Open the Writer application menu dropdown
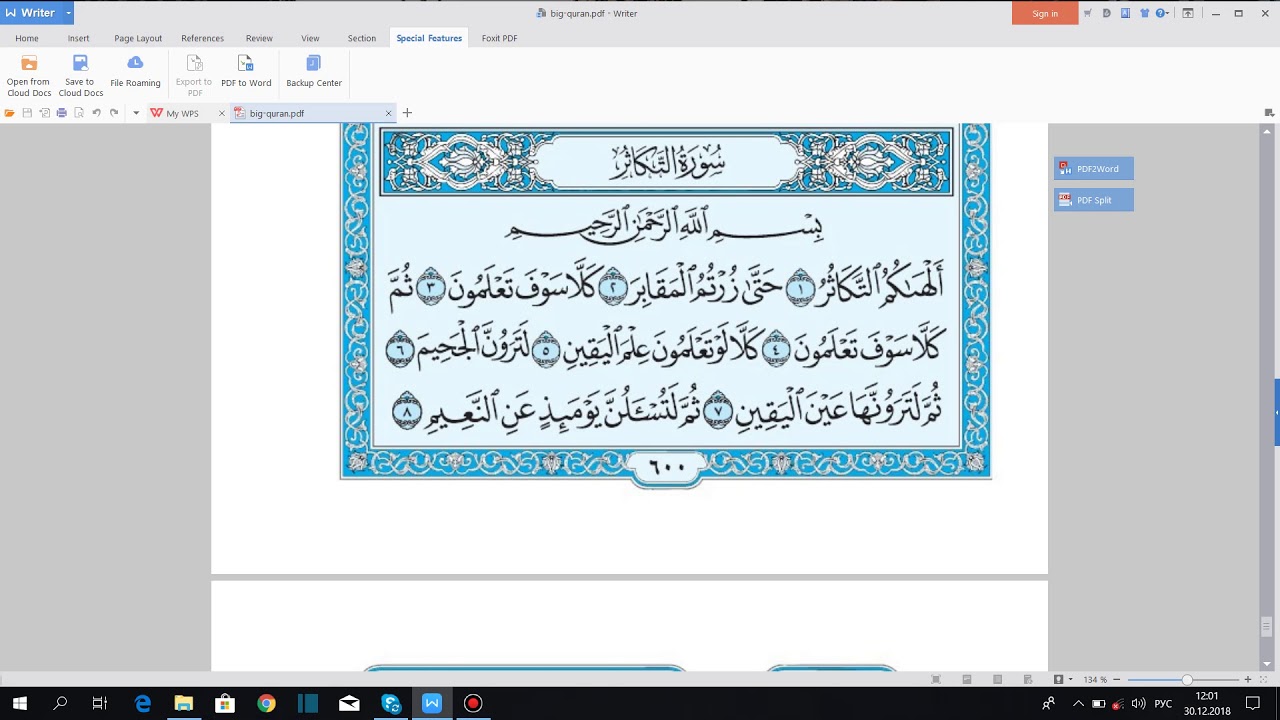Image resolution: width=1280 pixels, height=720 pixels. click(68, 13)
